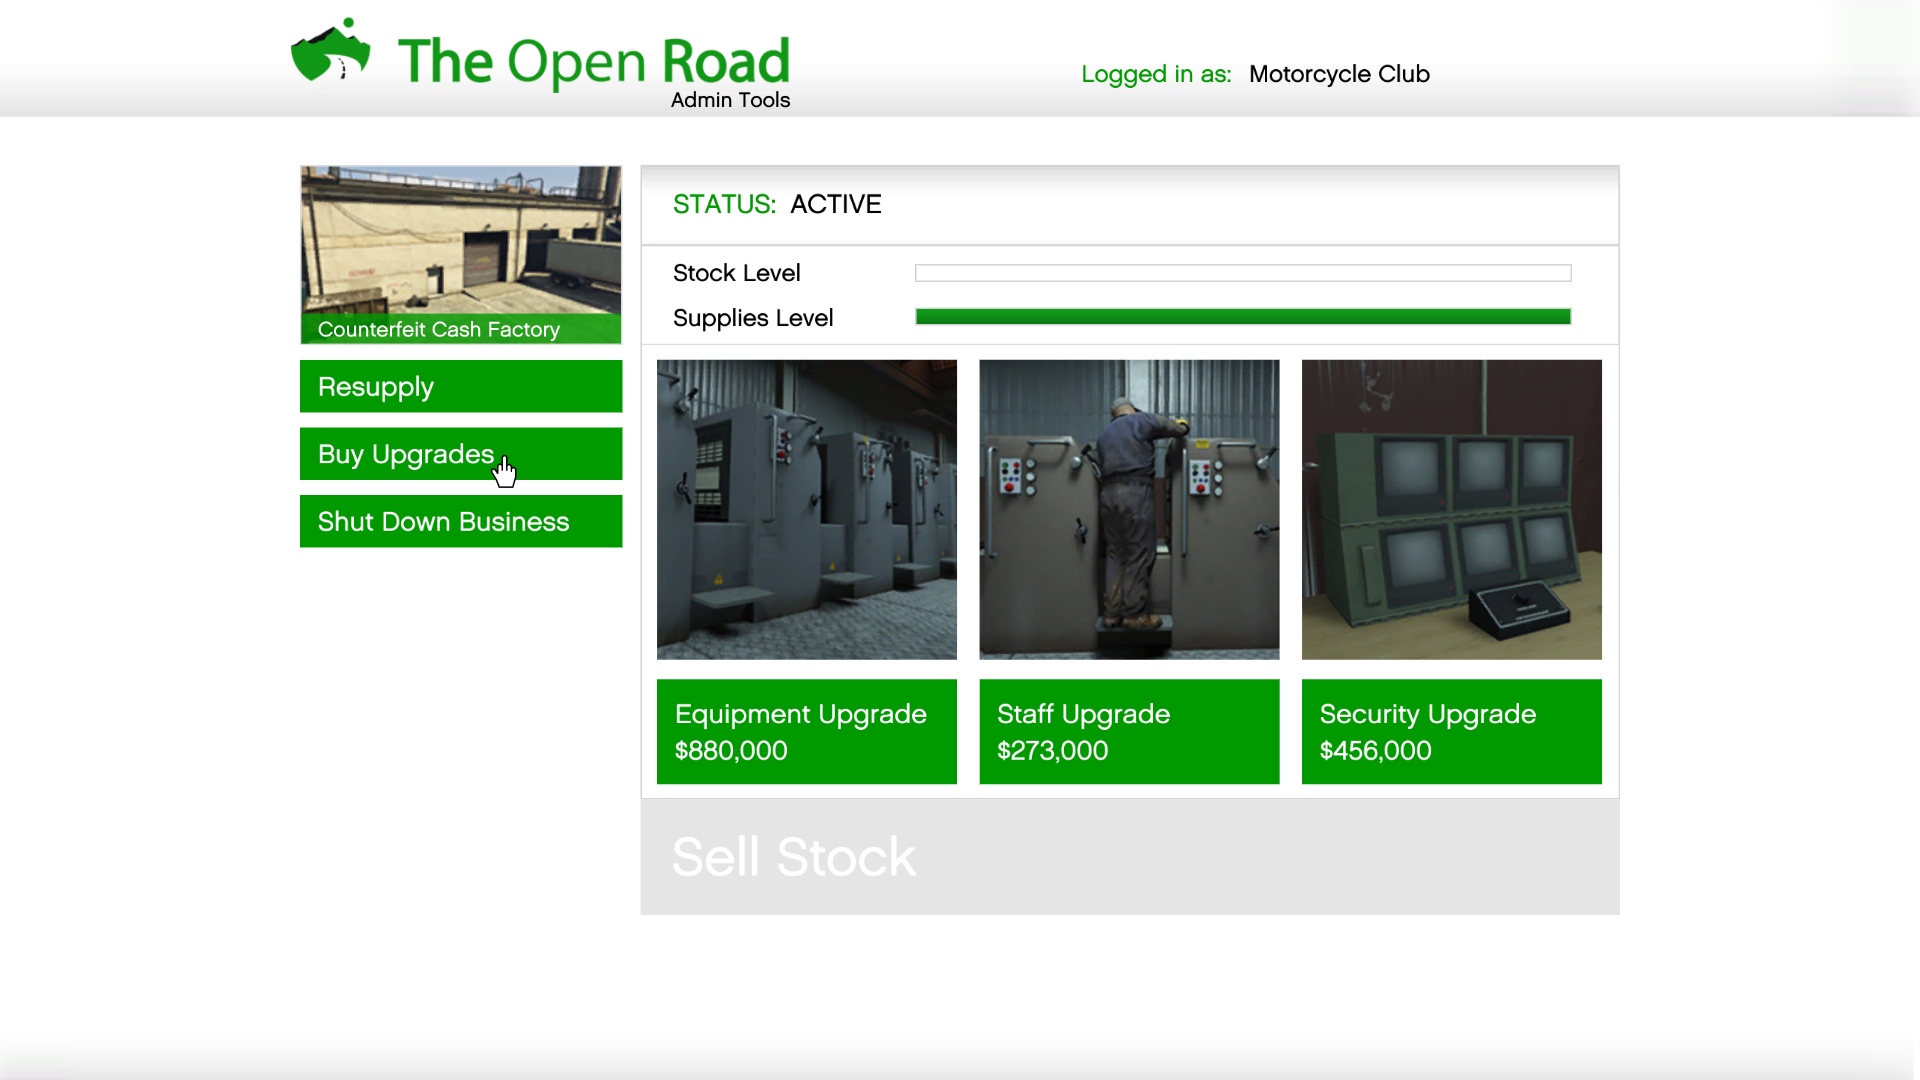Select the worker at machine staff image

coord(1128,509)
